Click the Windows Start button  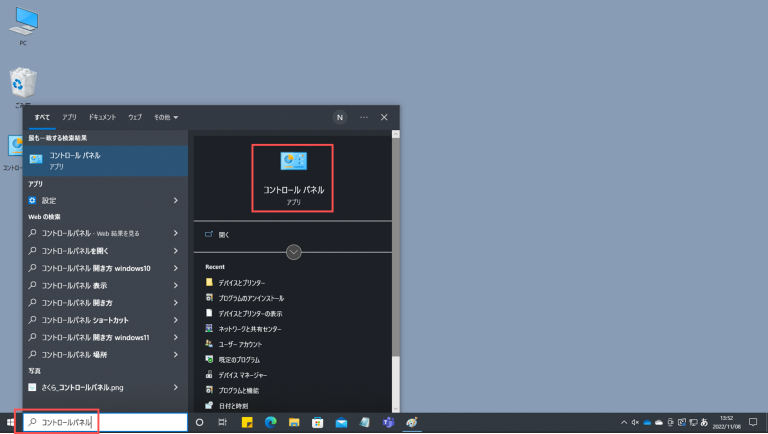pyautogui.click(x=10, y=422)
